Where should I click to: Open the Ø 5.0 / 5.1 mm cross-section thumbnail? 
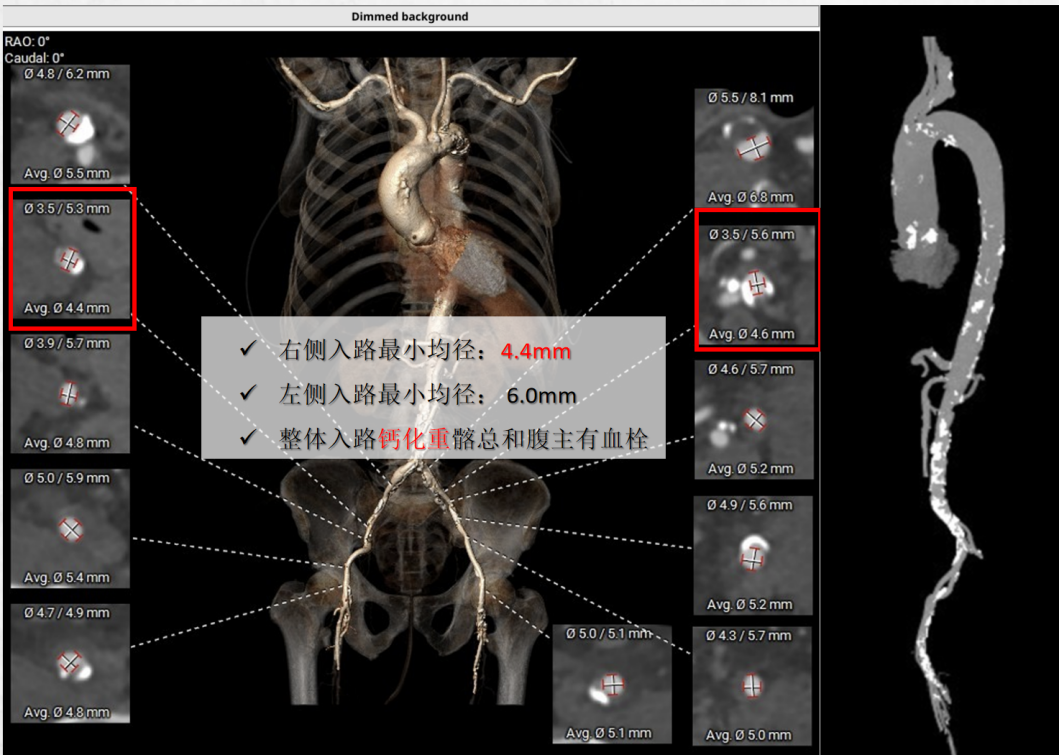click(x=613, y=683)
